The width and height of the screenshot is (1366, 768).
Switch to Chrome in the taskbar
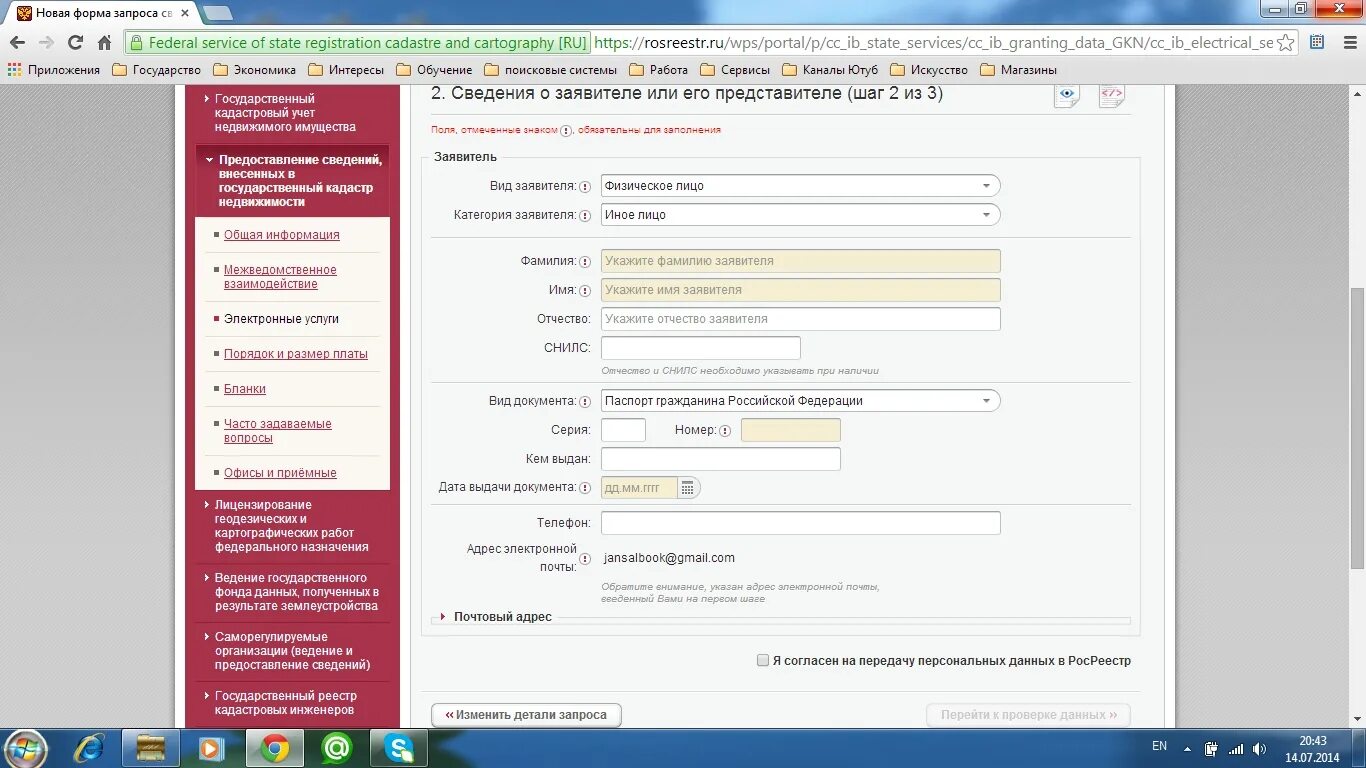click(x=275, y=748)
